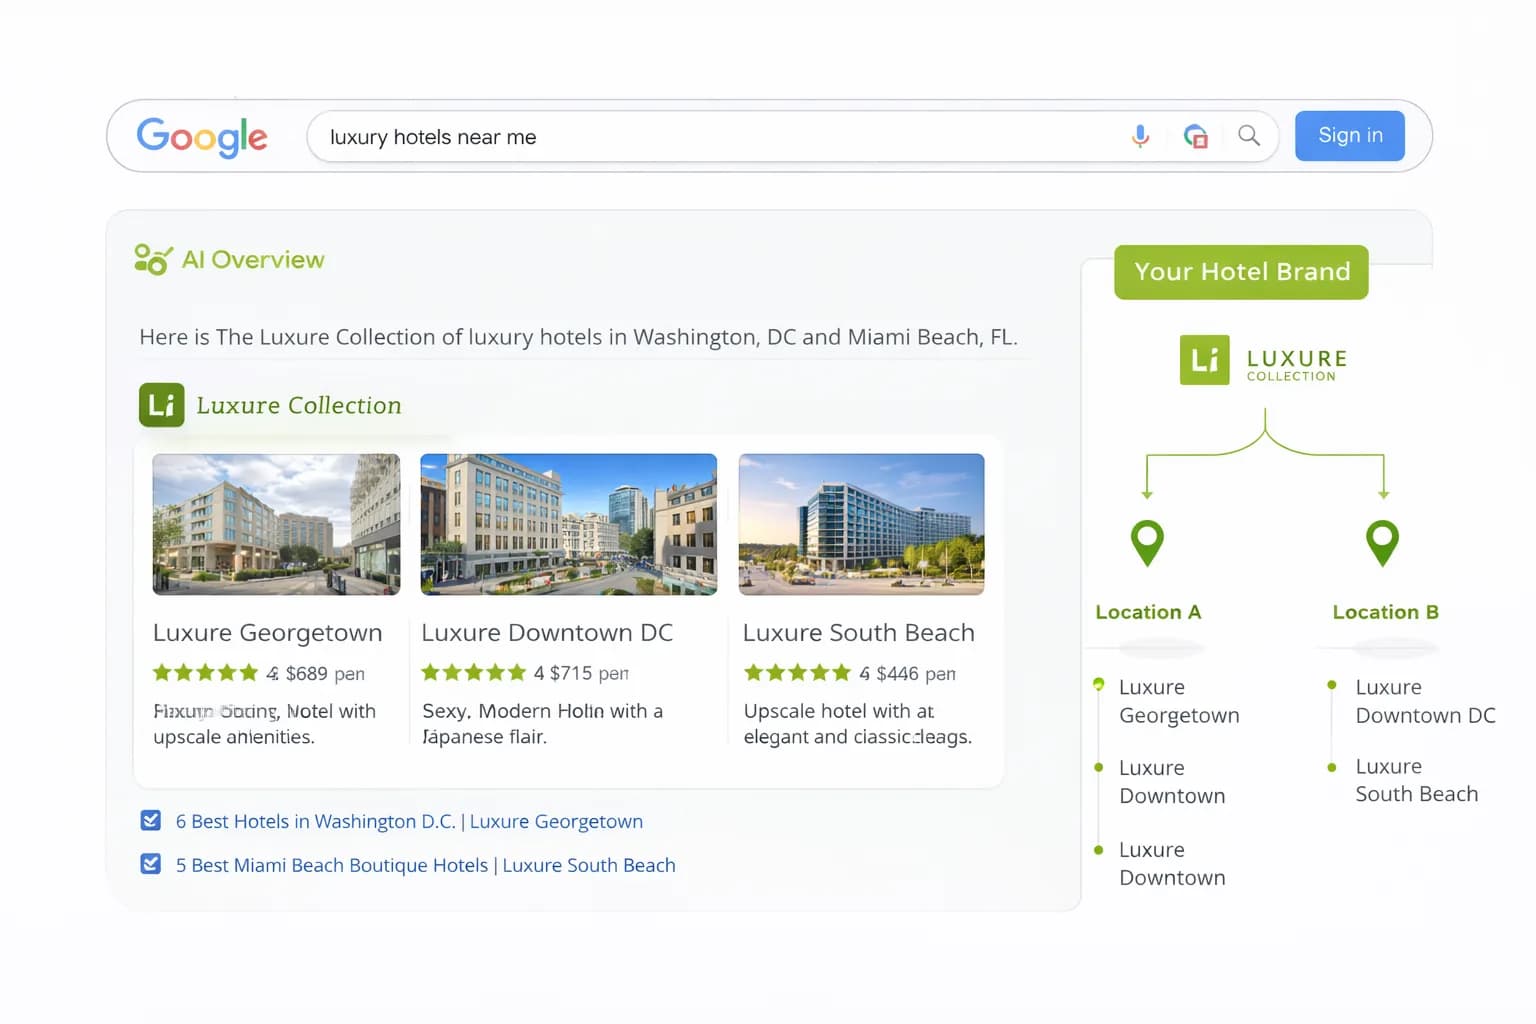This screenshot has width=1536, height=1024.
Task: Click the overview summary sentence about Luxure Collection
Action: pos(578,337)
